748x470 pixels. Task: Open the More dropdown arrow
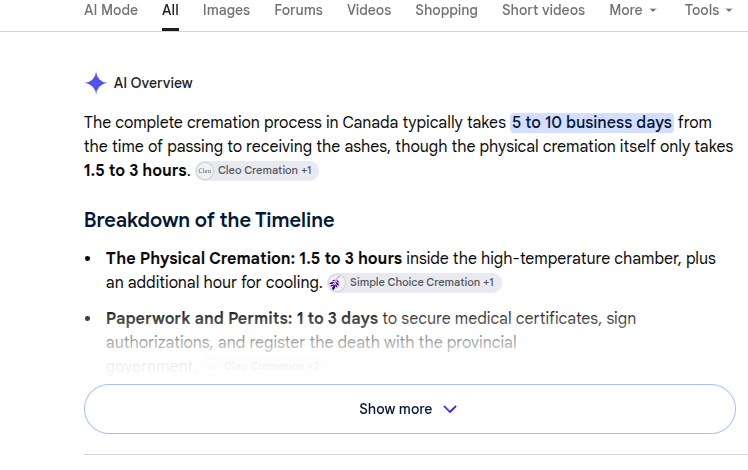click(x=653, y=10)
